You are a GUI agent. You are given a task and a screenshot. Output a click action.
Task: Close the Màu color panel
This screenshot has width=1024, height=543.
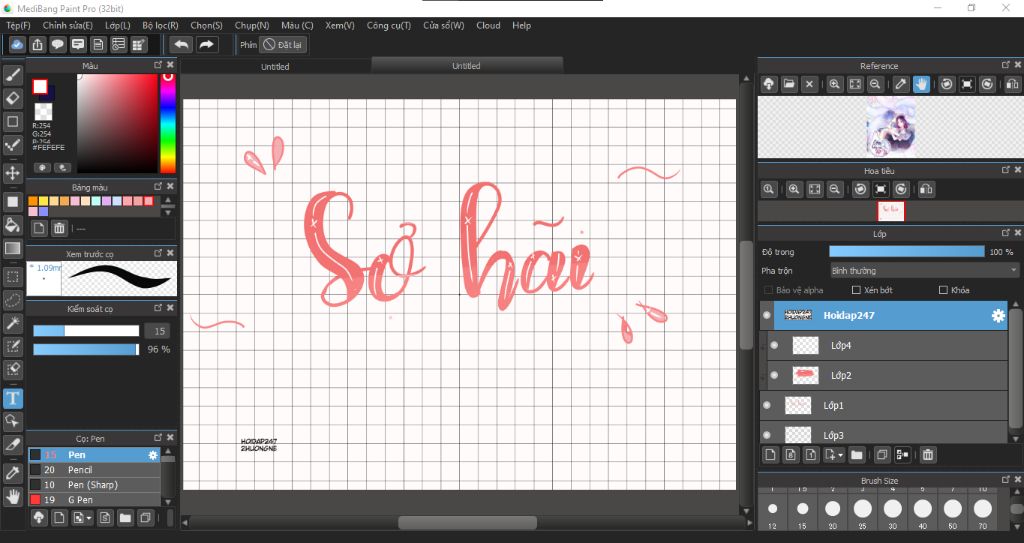(x=170, y=65)
